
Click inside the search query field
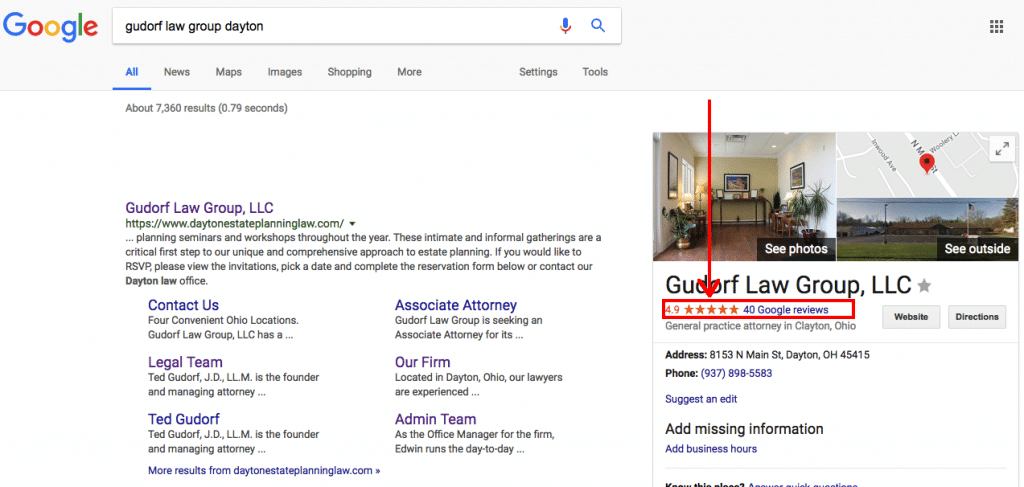pos(330,26)
